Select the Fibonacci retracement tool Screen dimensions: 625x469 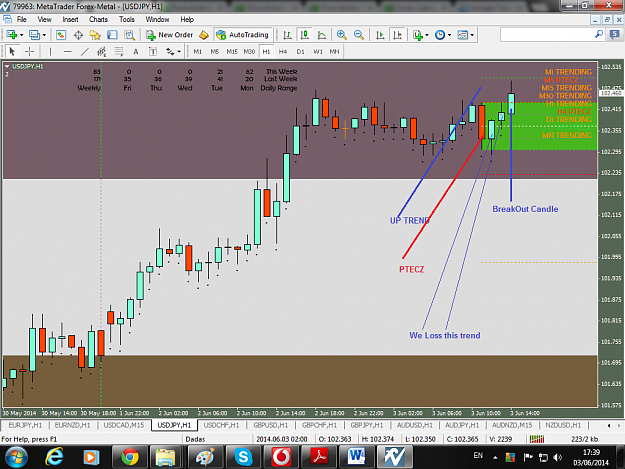pyautogui.click(x=119, y=51)
